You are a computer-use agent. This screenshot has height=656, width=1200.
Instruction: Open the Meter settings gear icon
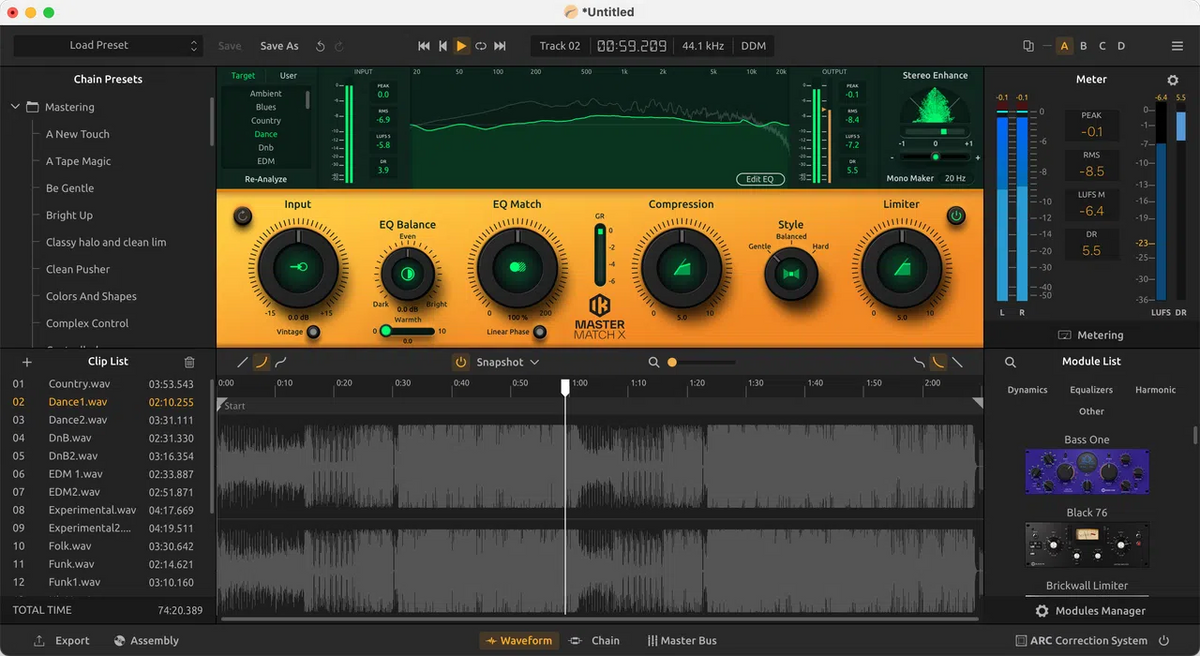[x=1172, y=79]
